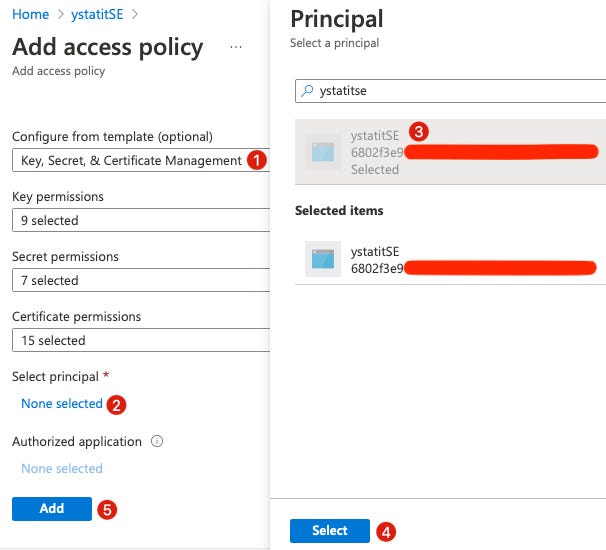The image size is (606, 550).
Task: Click the search magnifier icon
Action: (307, 91)
